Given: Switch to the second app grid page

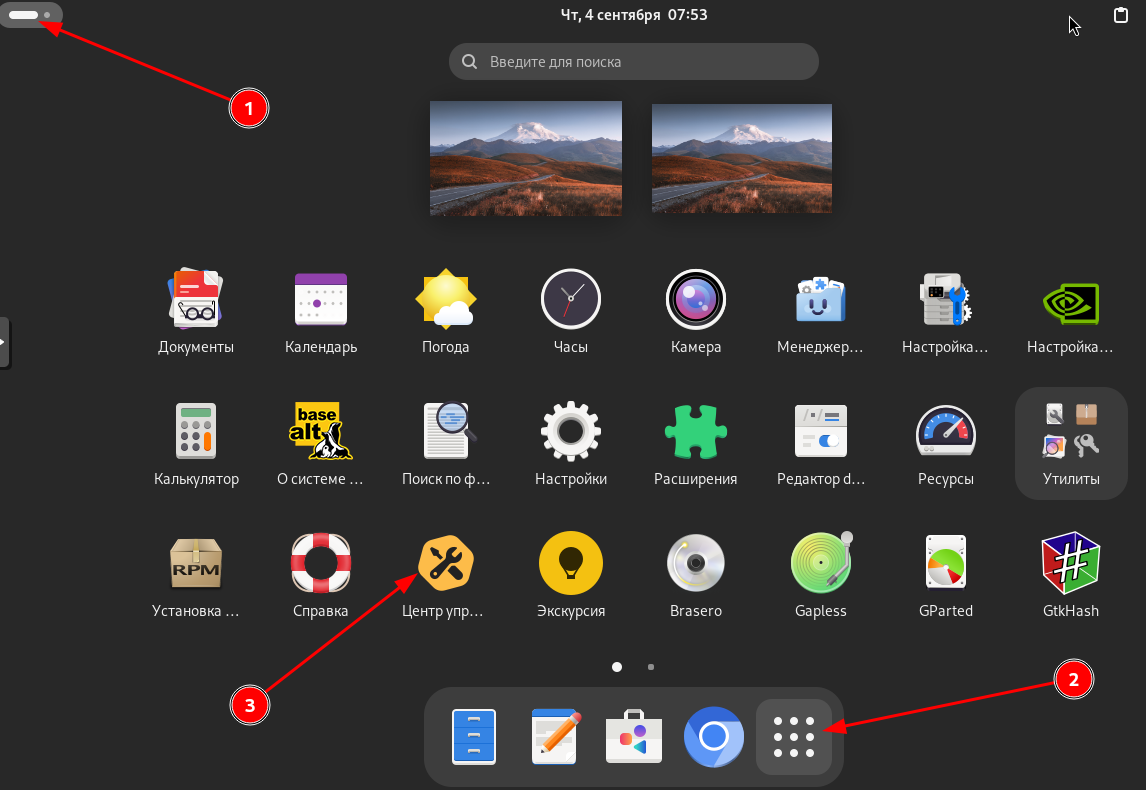Looking at the screenshot, I should click(651, 666).
